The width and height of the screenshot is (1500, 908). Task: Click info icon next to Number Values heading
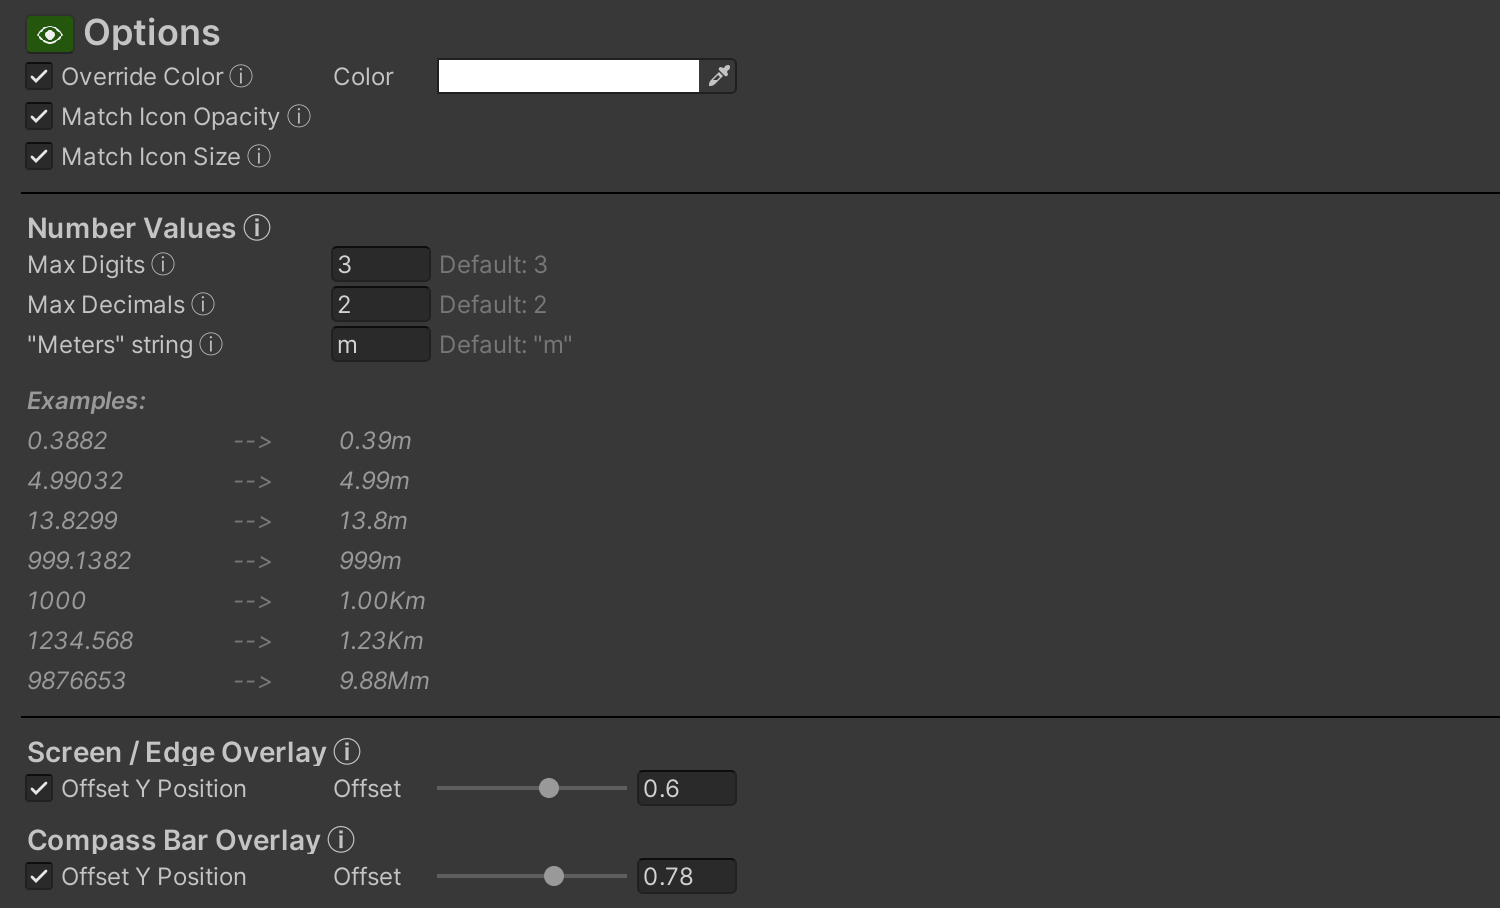tap(257, 228)
